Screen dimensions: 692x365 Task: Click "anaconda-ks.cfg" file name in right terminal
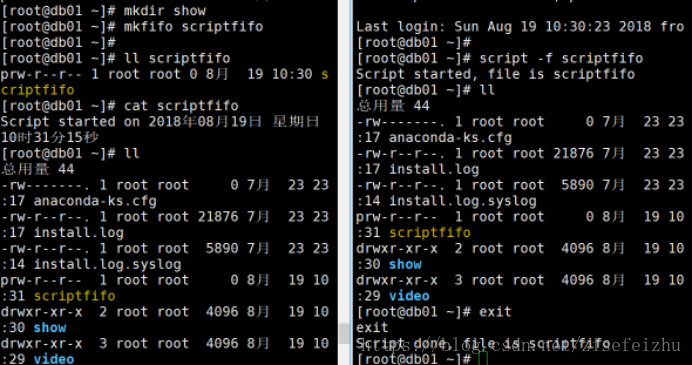(450, 138)
